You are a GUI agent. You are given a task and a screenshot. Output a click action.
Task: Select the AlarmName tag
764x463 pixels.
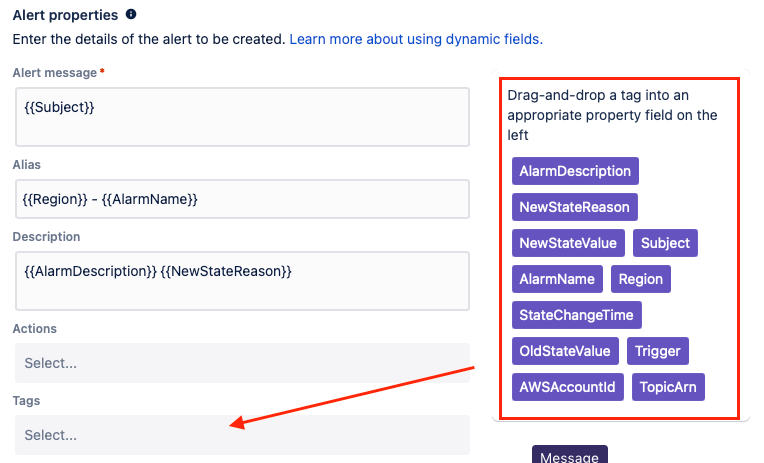557,279
